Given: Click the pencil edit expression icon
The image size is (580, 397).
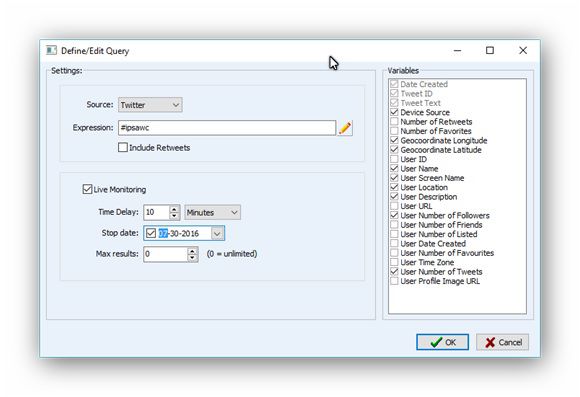Looking at the screenshot, I should point(345,128).
